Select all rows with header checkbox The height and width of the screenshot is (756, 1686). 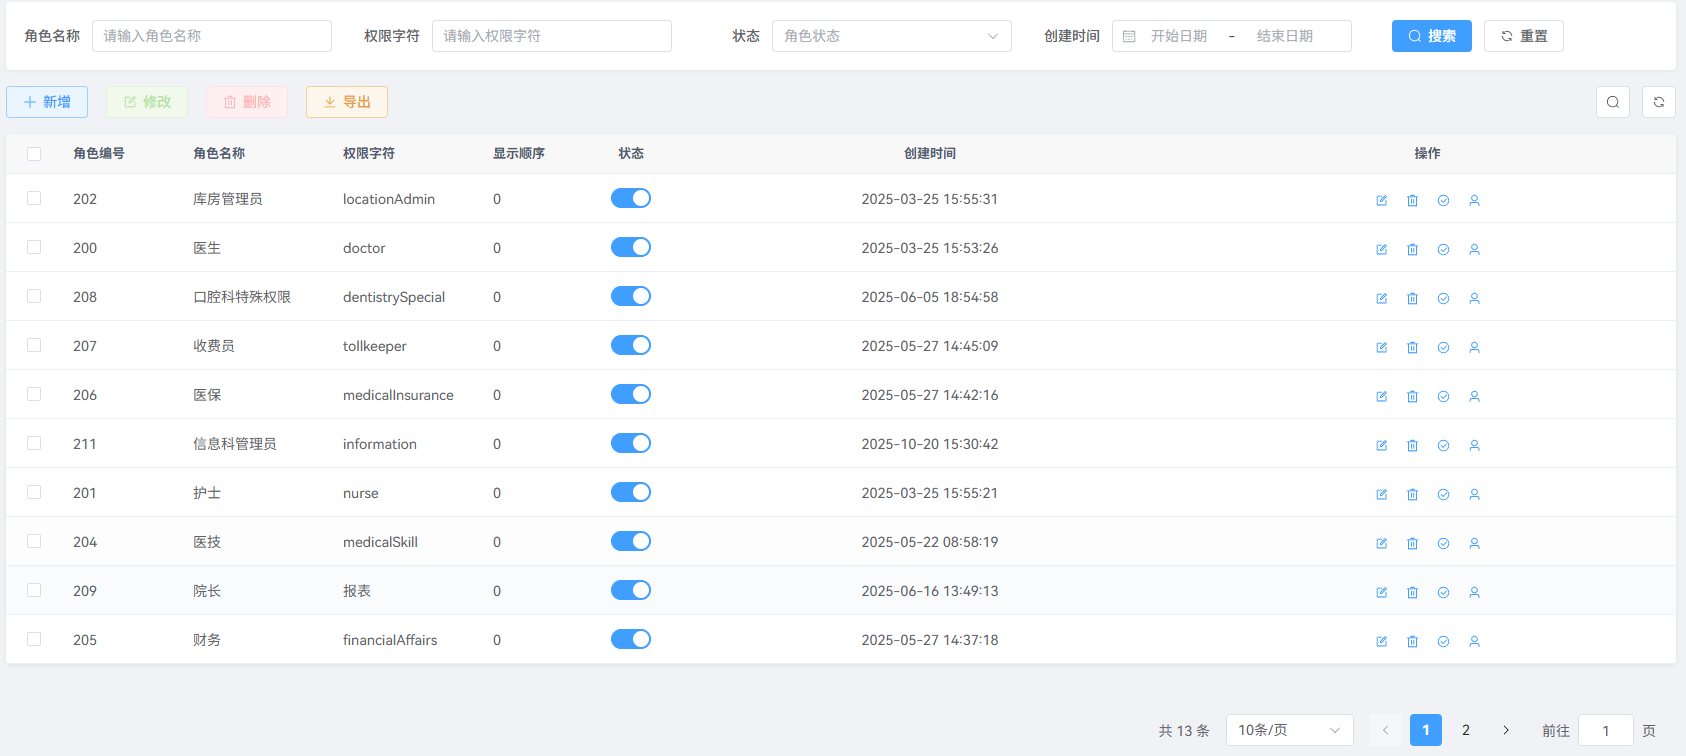pos(34,154)
